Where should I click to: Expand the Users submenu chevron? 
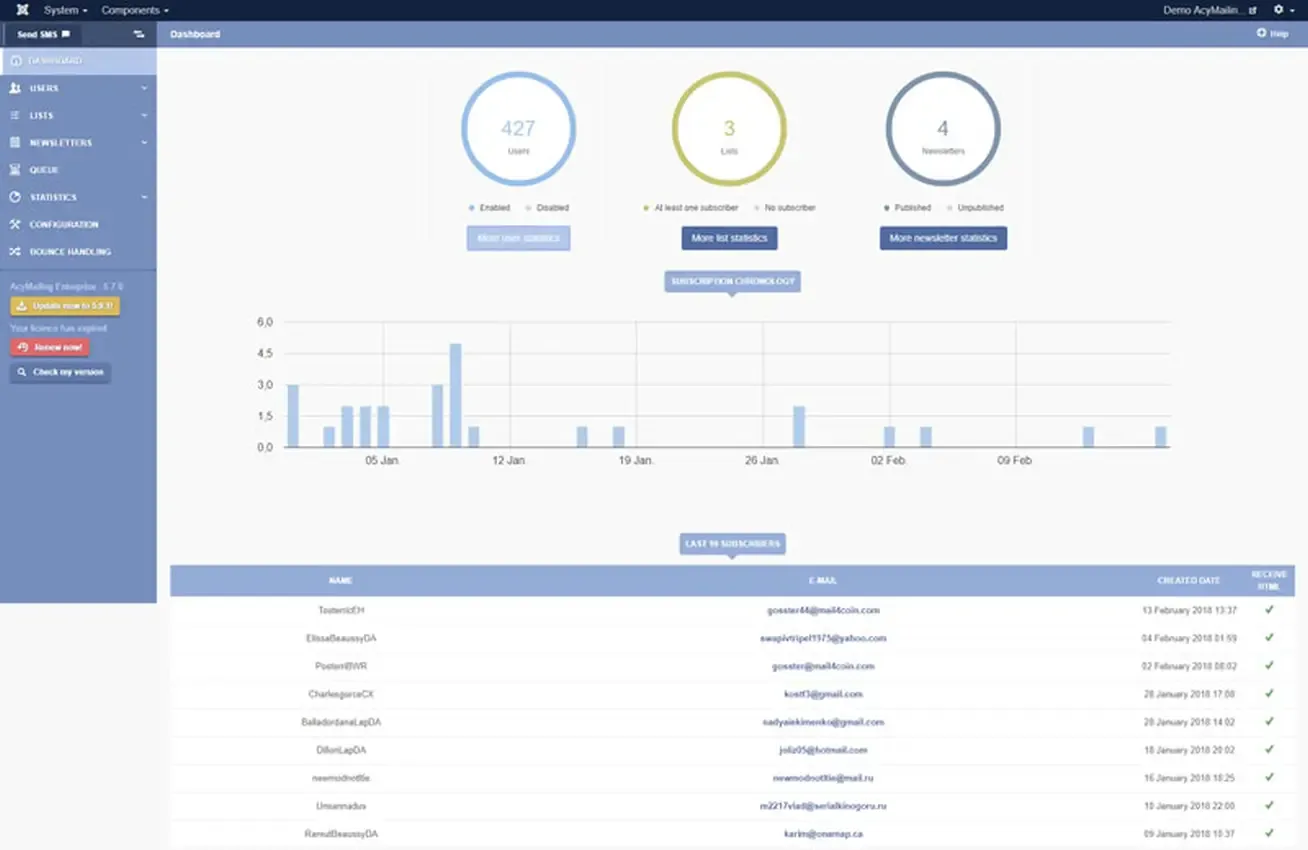(144, 88)
